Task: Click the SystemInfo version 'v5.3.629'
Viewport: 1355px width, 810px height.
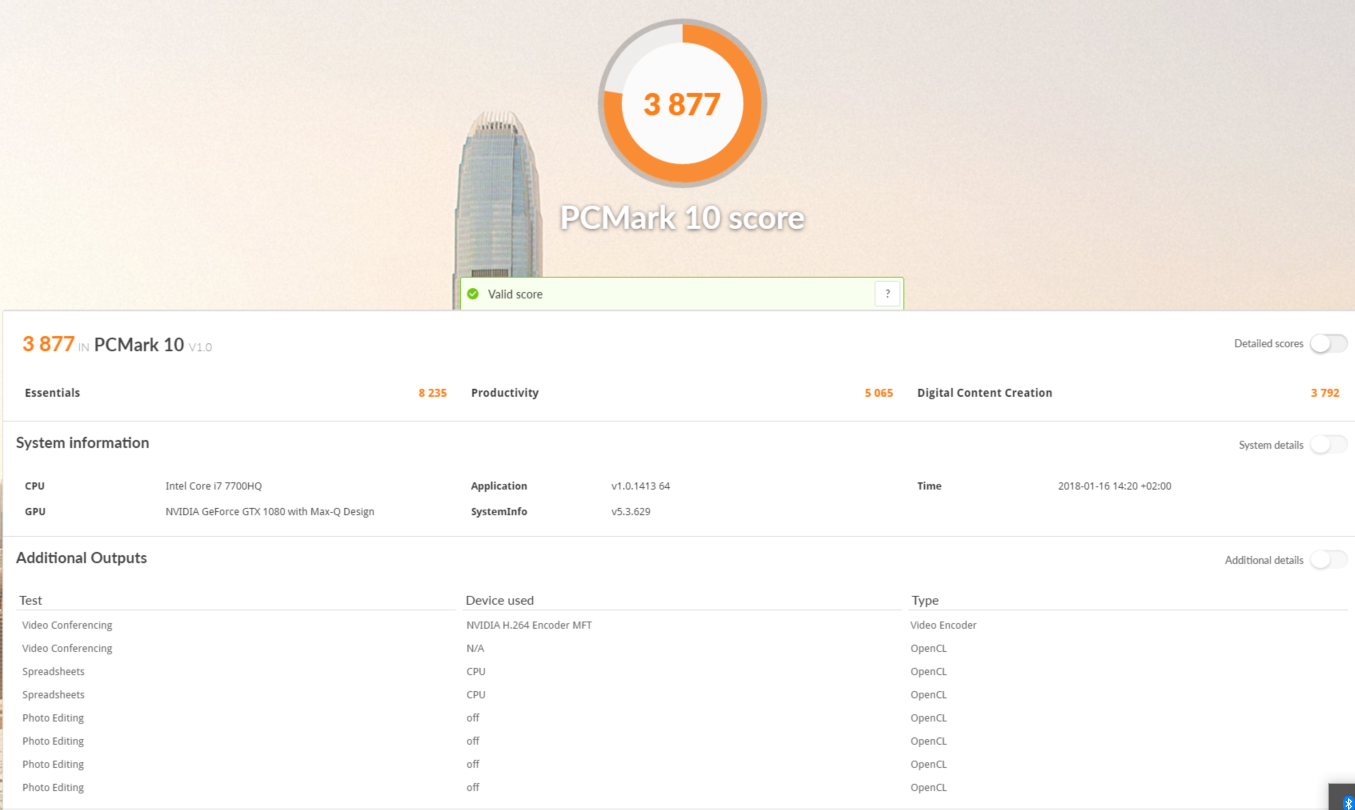Action: click(x=631, y=512)
